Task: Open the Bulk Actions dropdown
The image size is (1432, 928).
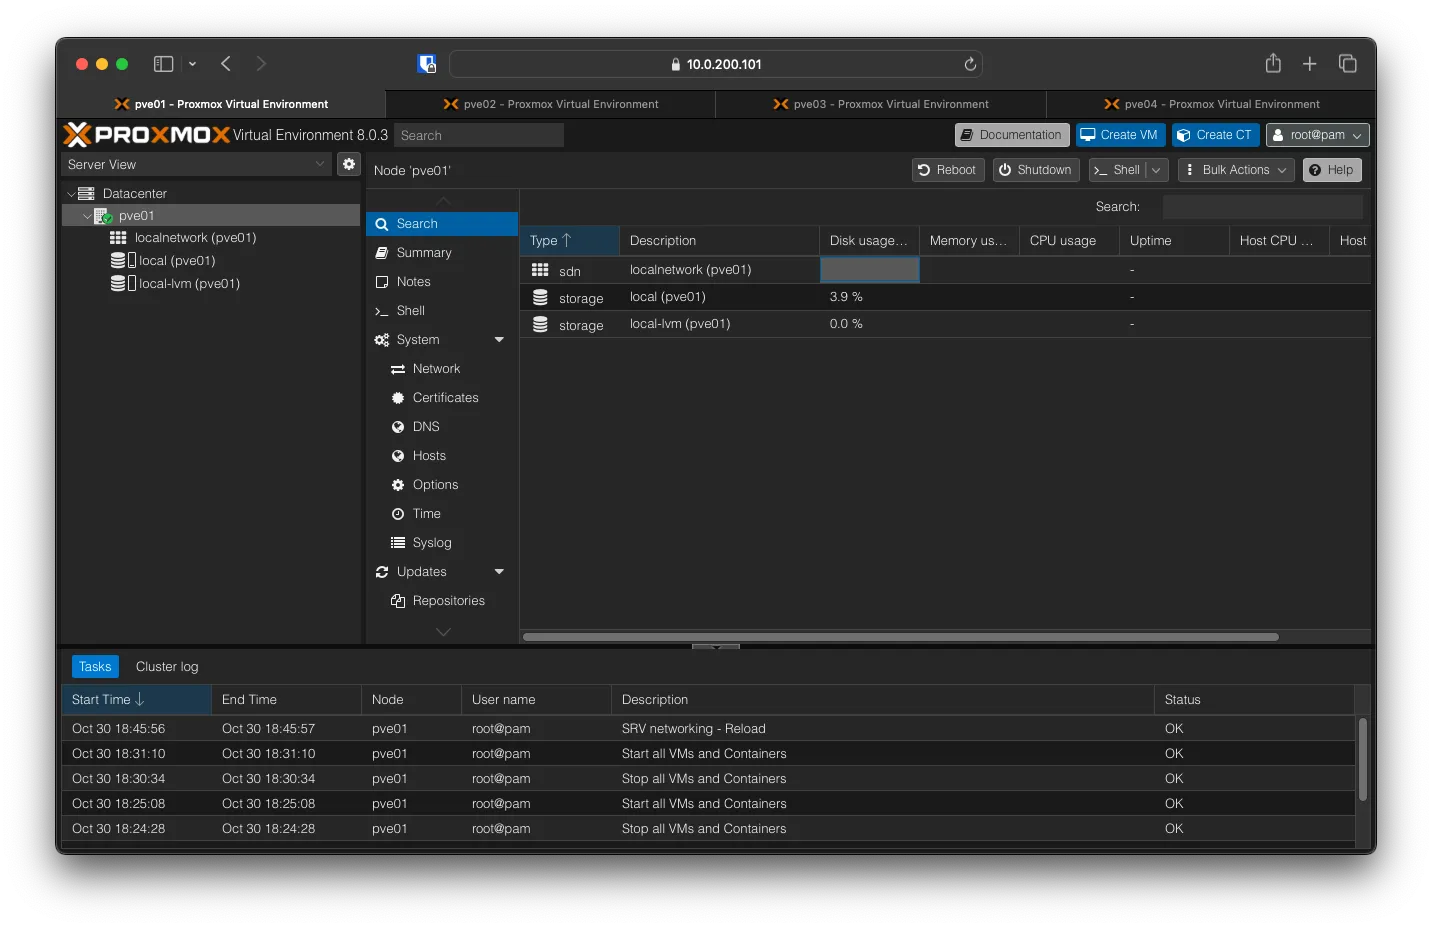Action: point(1236,170)
